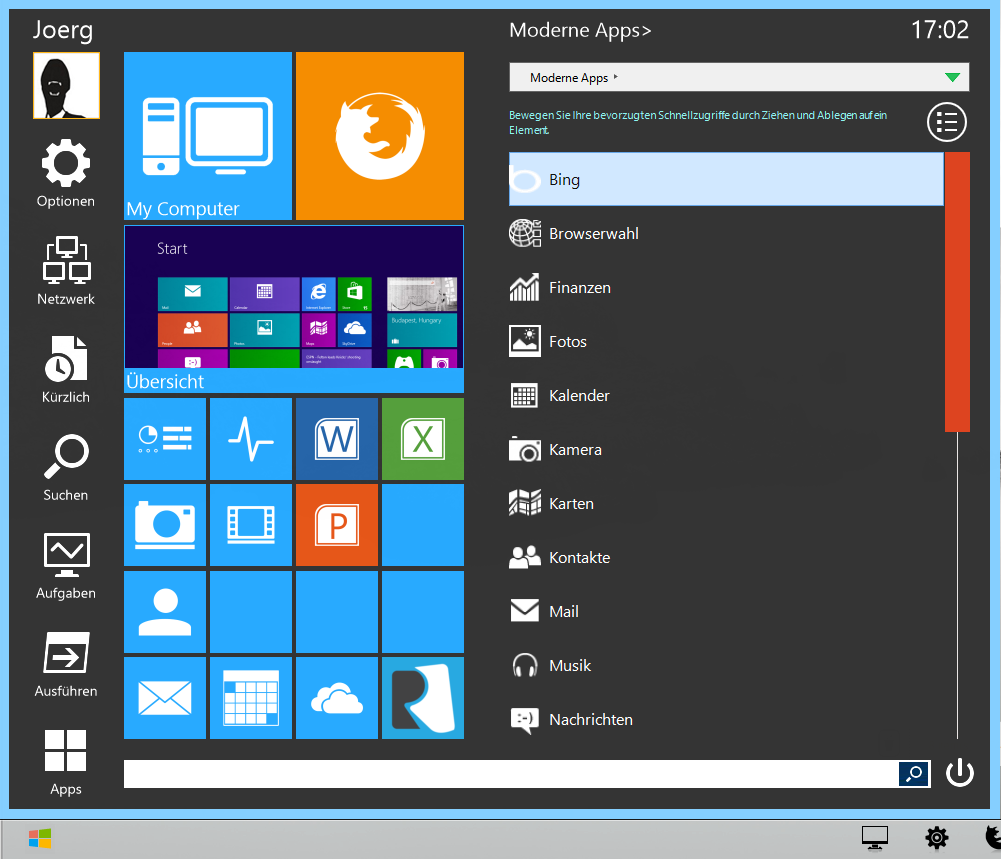Select Kamera in the apps list
The image size is (1001, 859).
point(726,449)
